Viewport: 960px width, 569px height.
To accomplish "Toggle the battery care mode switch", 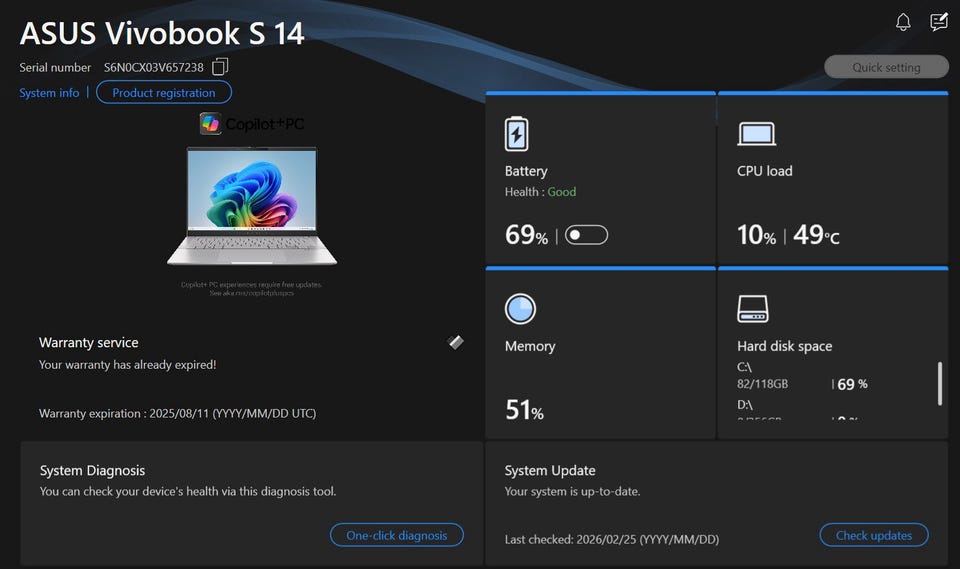I will 586,235.
